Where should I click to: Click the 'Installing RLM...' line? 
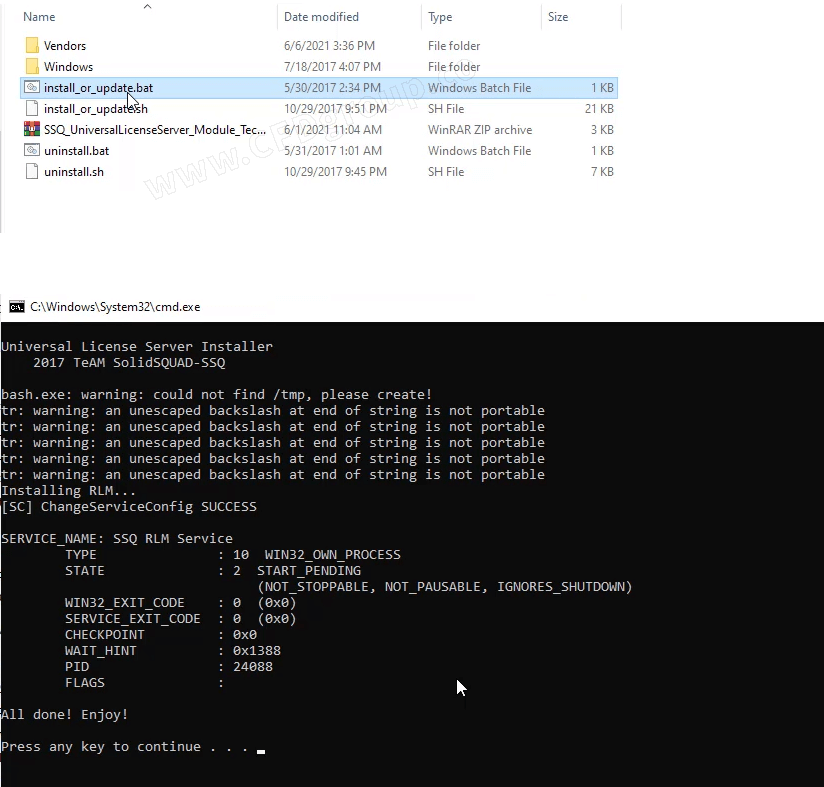[68, 491]
